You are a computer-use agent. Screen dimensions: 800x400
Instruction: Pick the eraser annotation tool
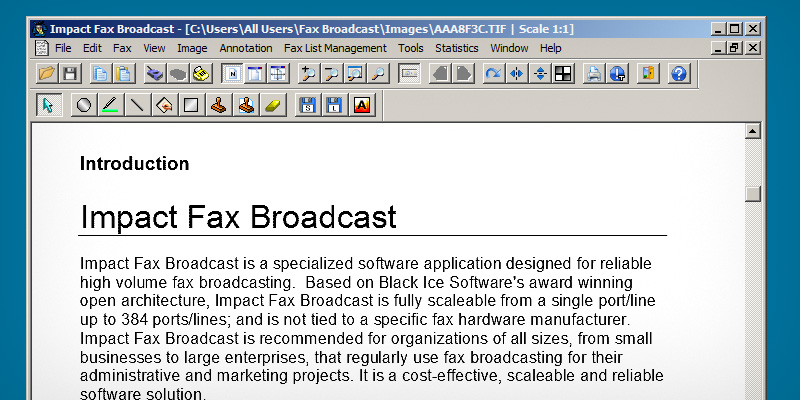pos(272,105)
